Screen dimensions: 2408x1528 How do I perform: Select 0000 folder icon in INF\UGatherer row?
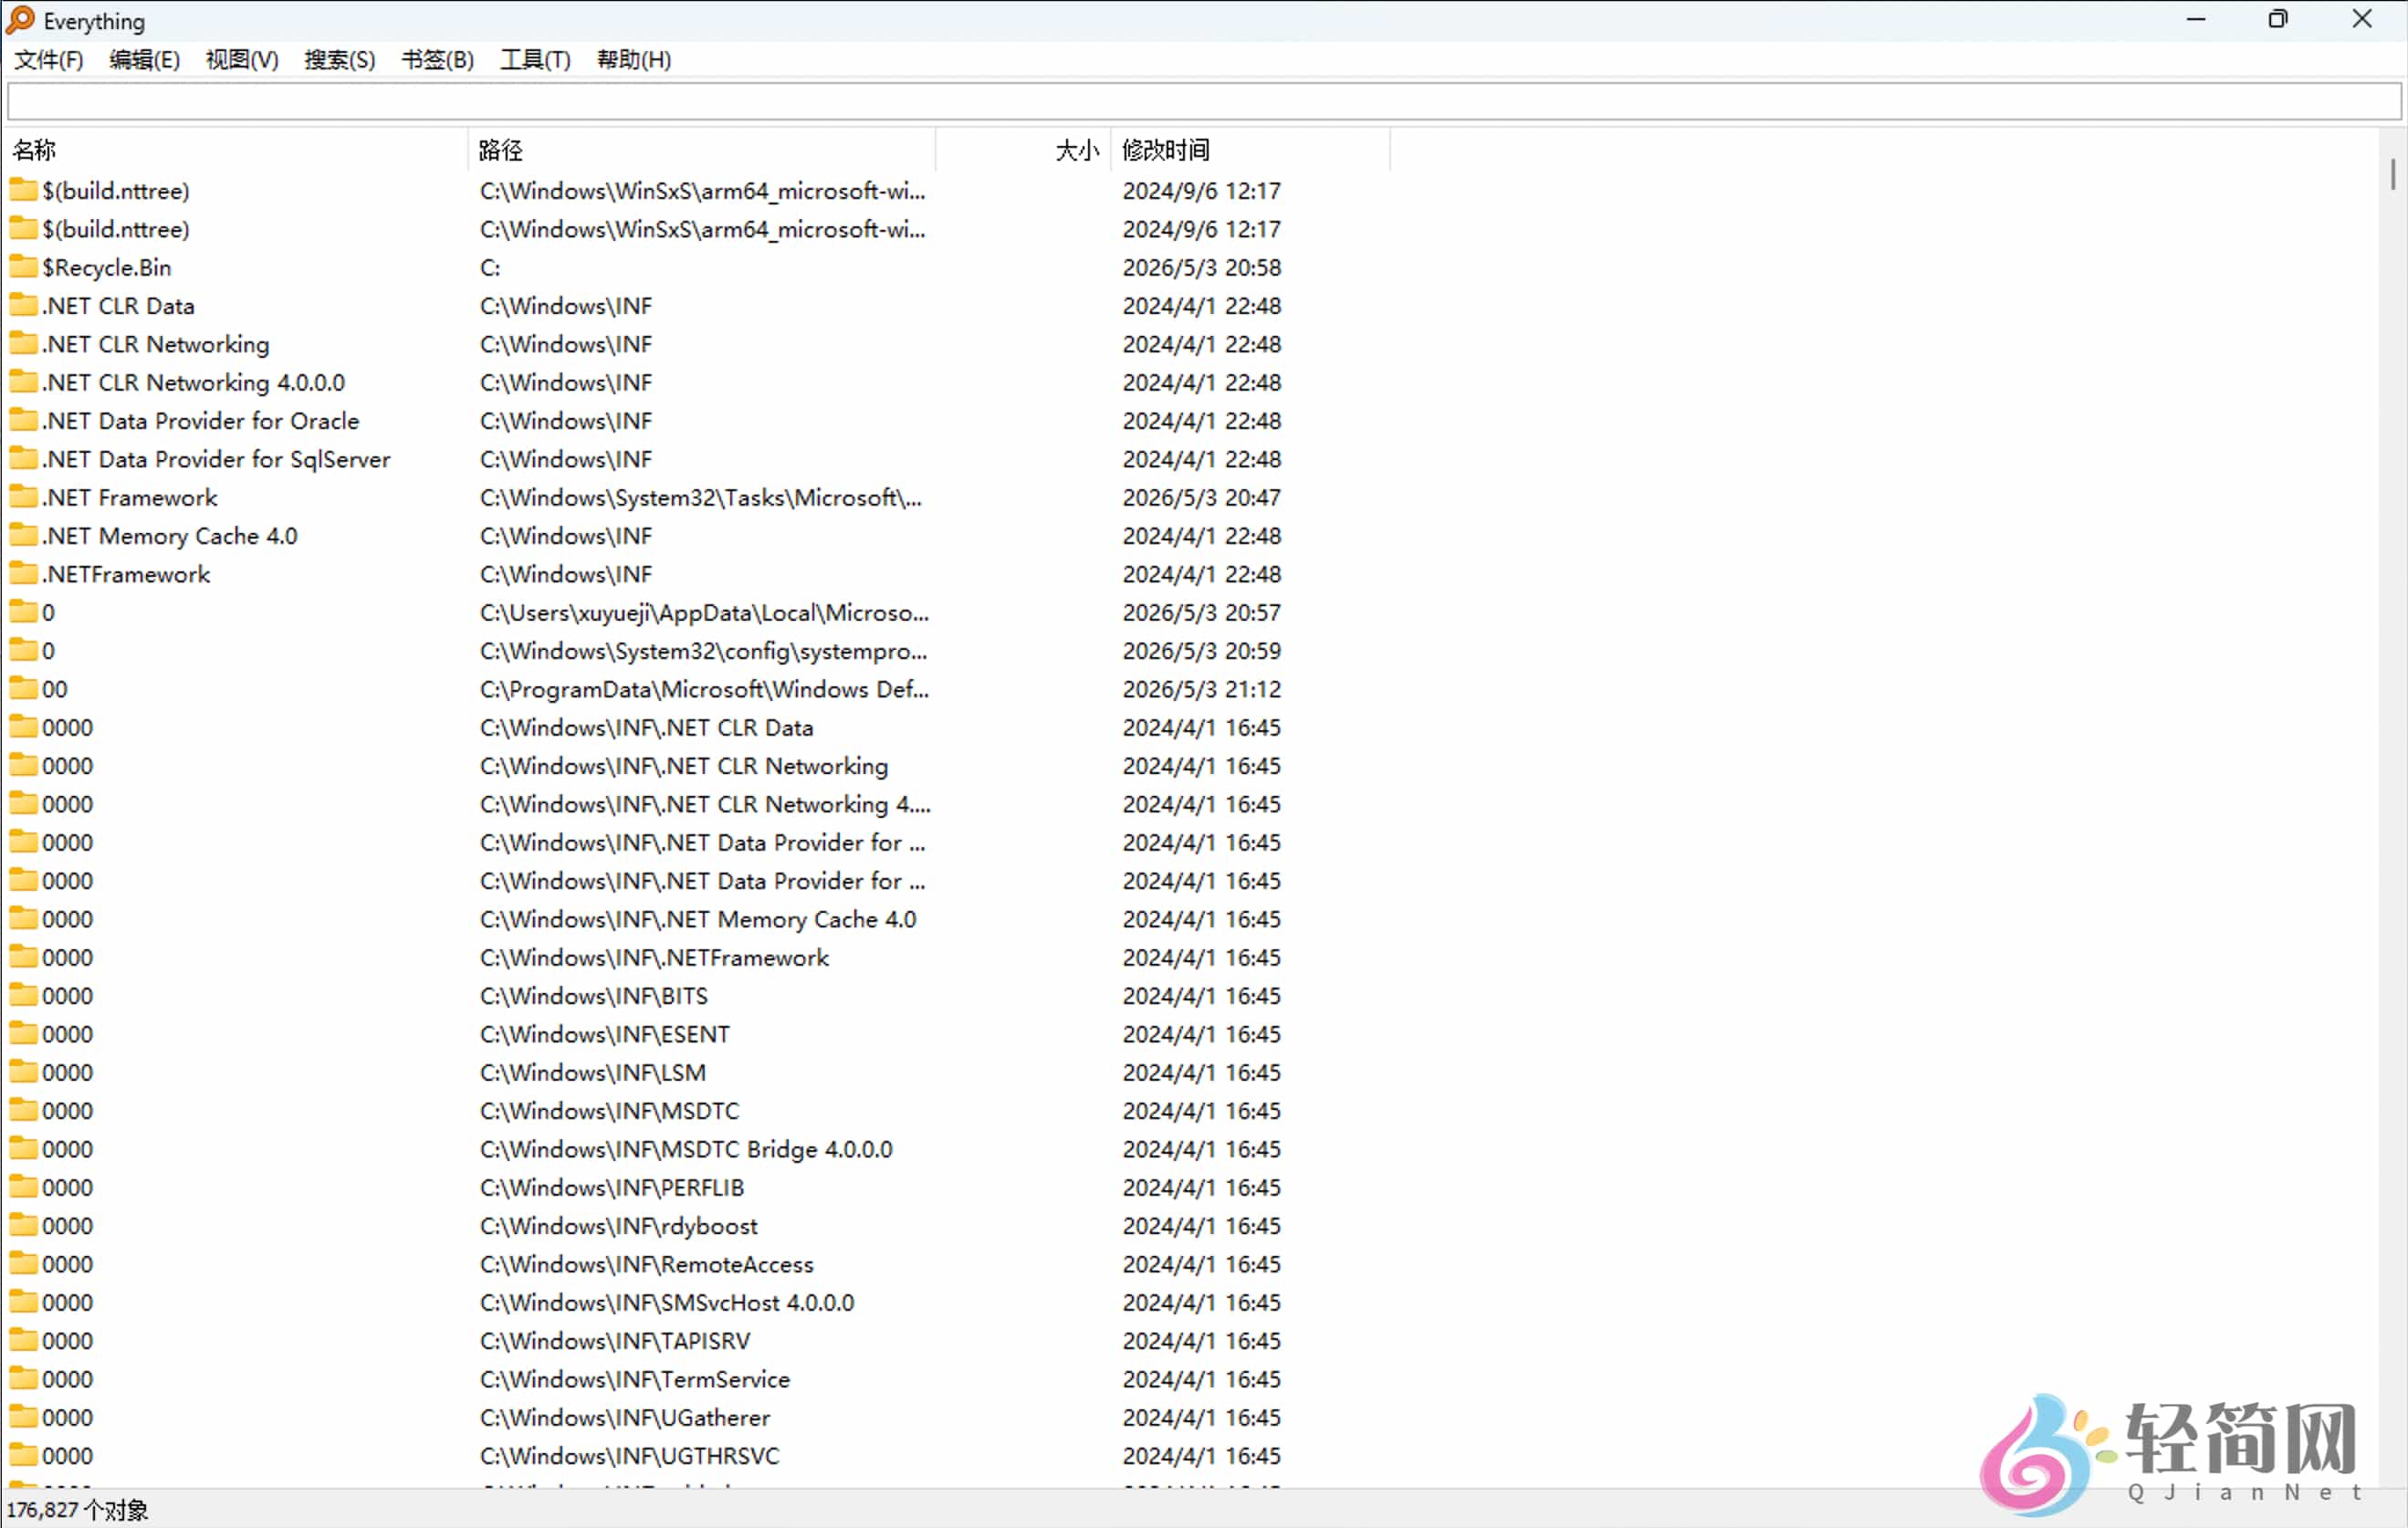23,1416
